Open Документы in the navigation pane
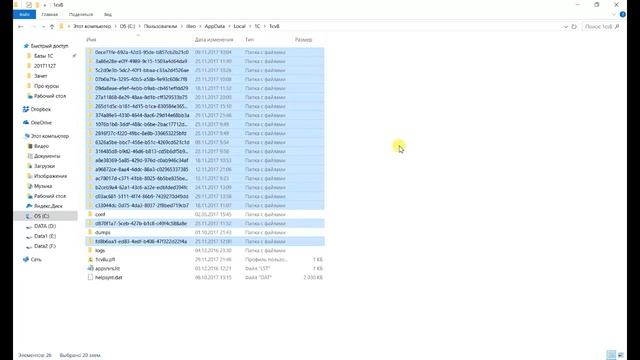The image size is (640, 360). click(x=47, y=156)
